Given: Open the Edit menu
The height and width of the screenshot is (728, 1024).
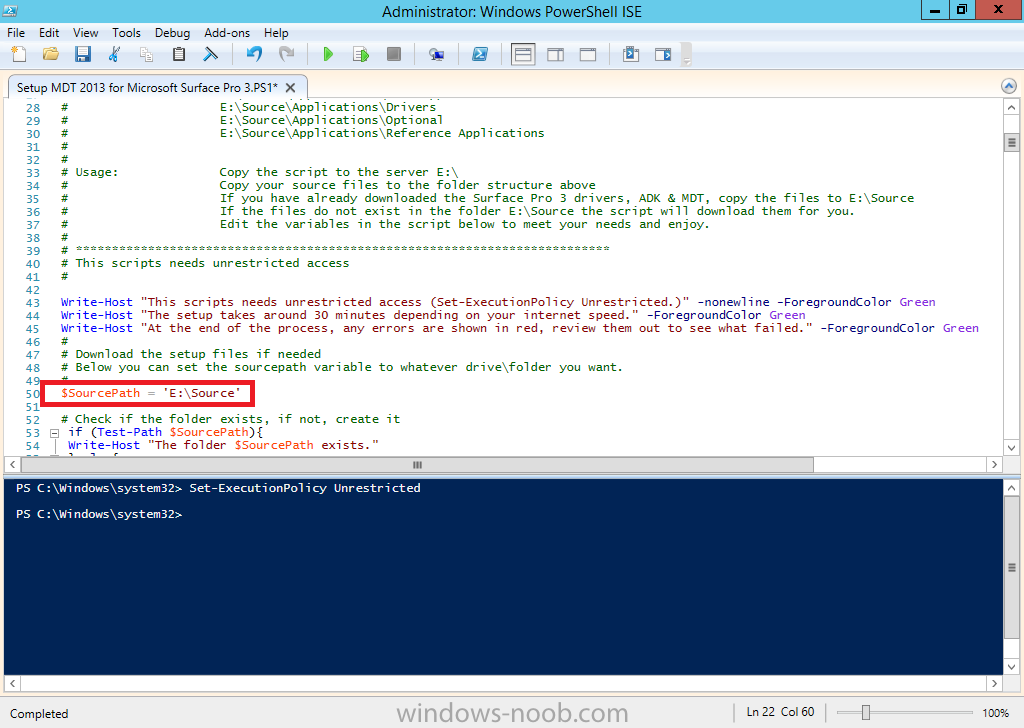Looking at the screenshot, I should tap(49, 33).
